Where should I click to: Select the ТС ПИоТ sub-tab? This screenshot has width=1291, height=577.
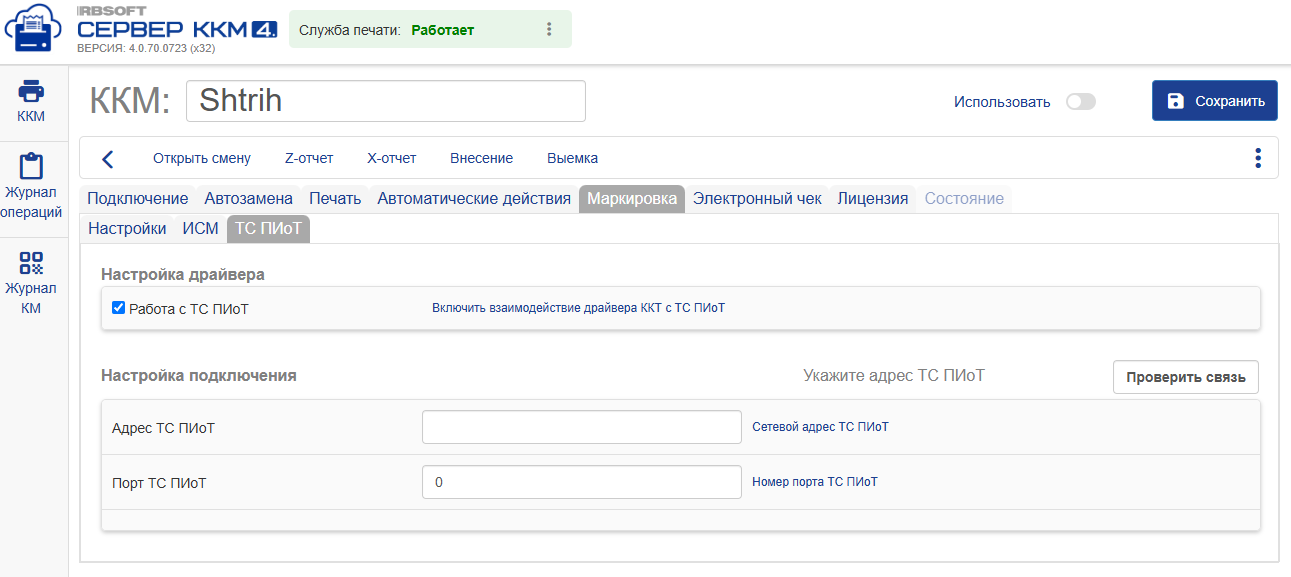(269, 228)
